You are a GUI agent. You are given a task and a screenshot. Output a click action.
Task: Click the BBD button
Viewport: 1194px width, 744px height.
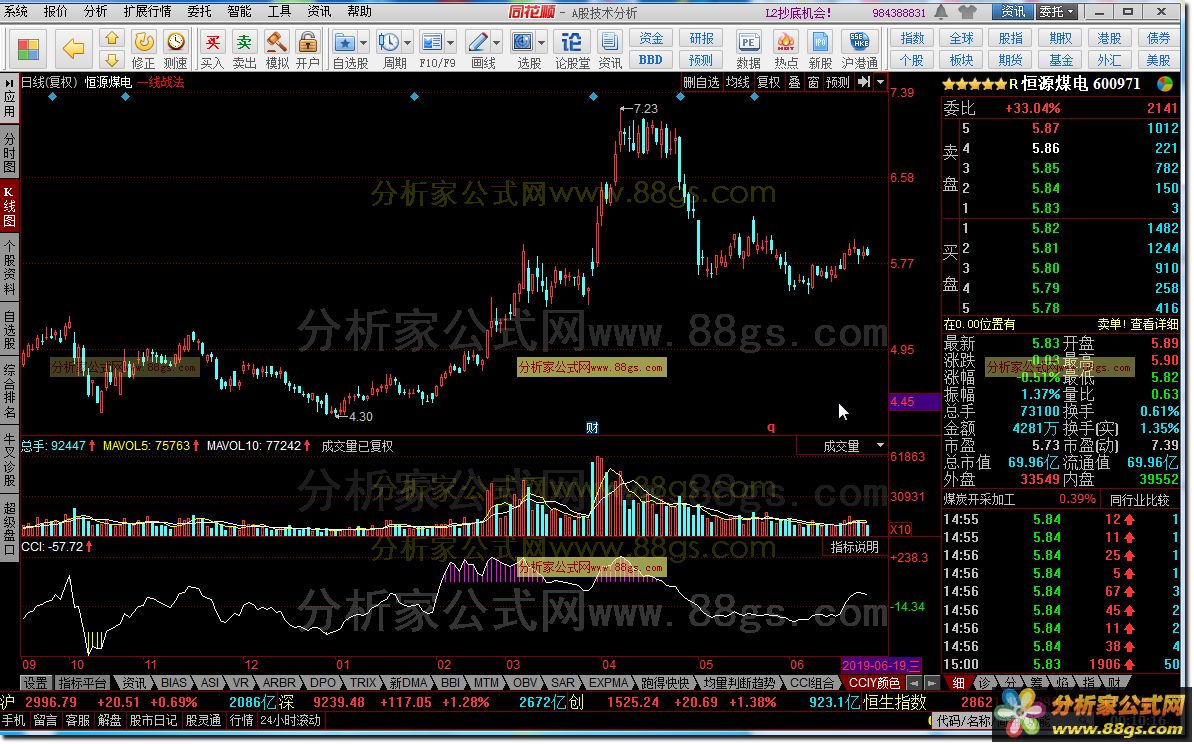[x=650, y=59]
